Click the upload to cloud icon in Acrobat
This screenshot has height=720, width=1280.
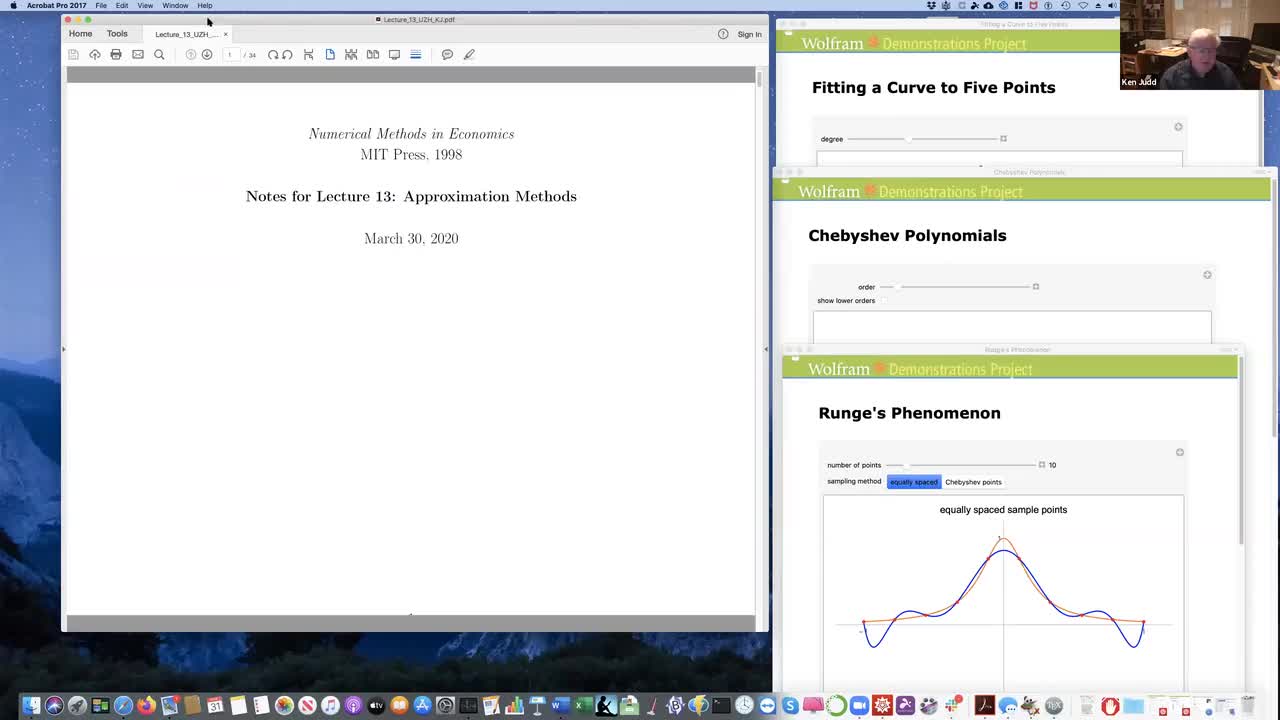click(95, 54)
